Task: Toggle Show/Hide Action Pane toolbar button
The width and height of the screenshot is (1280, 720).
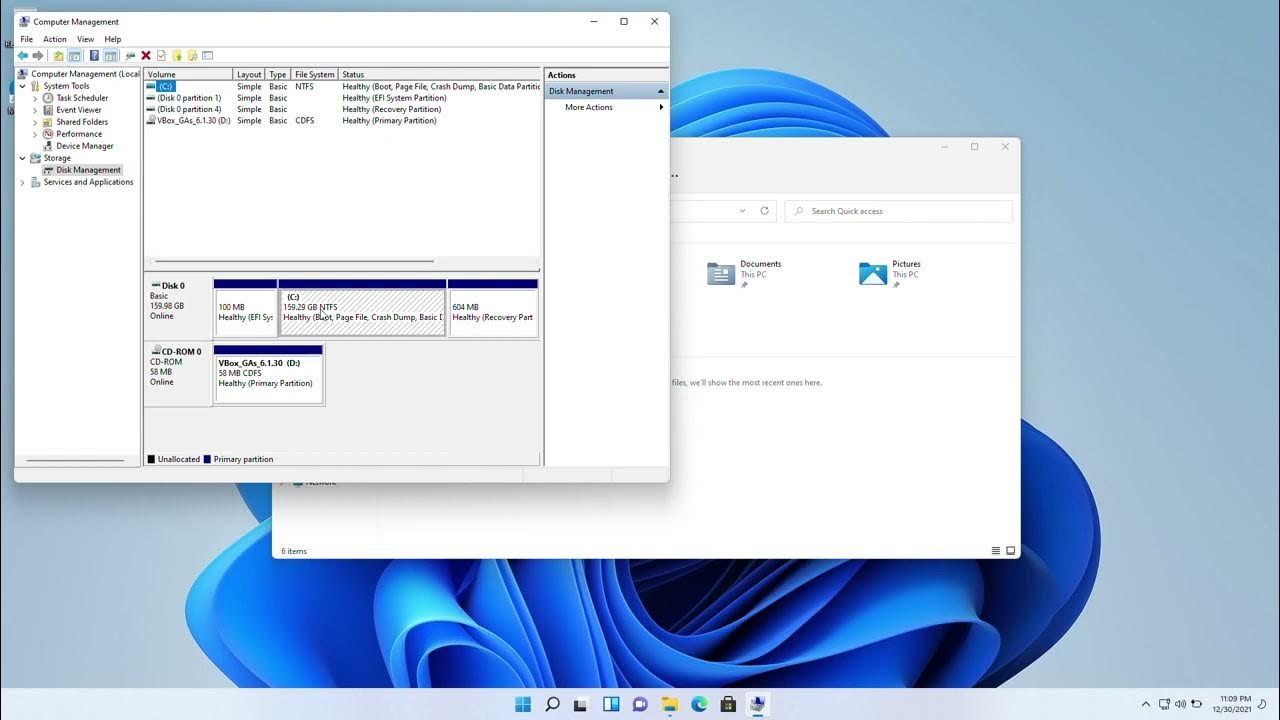Action: (110, 56)
